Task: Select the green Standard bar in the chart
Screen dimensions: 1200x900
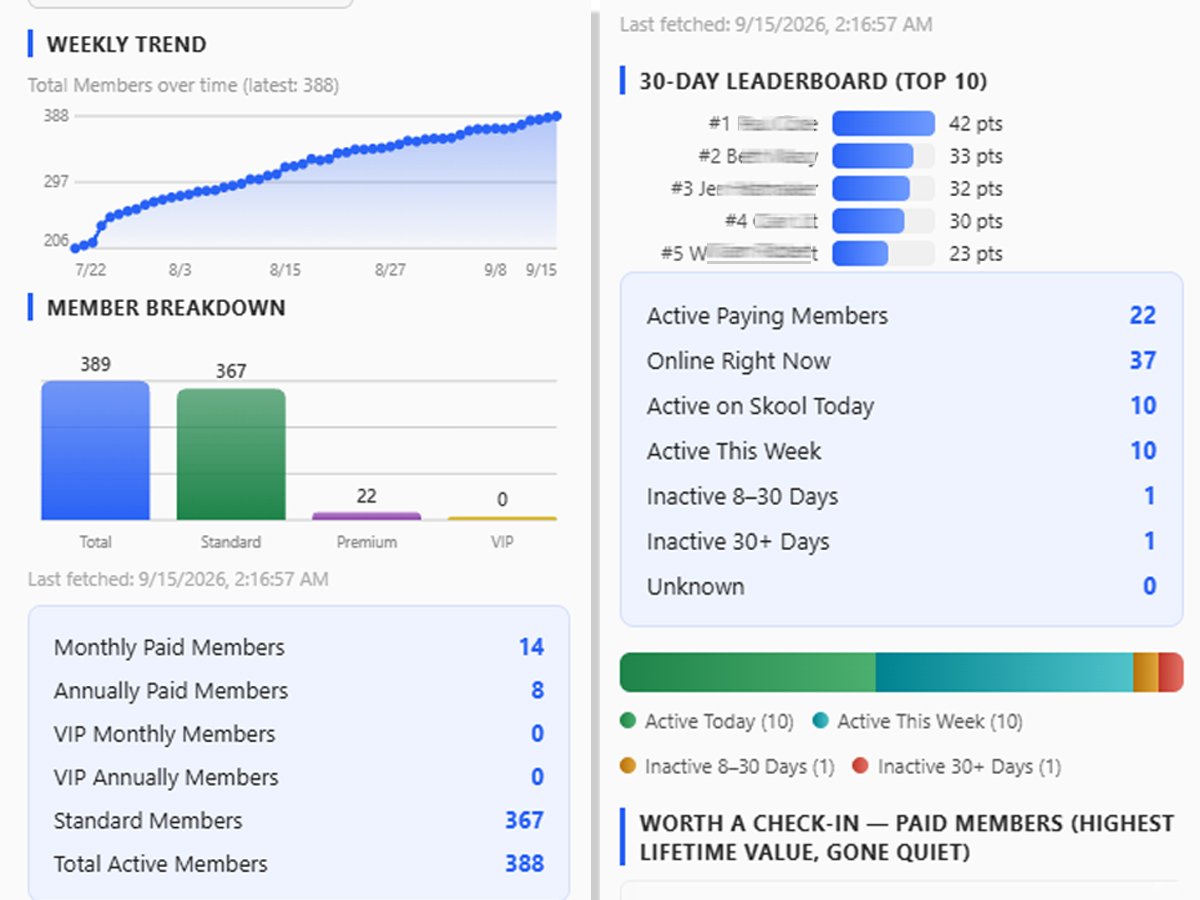Action: (x=231, y=454)
